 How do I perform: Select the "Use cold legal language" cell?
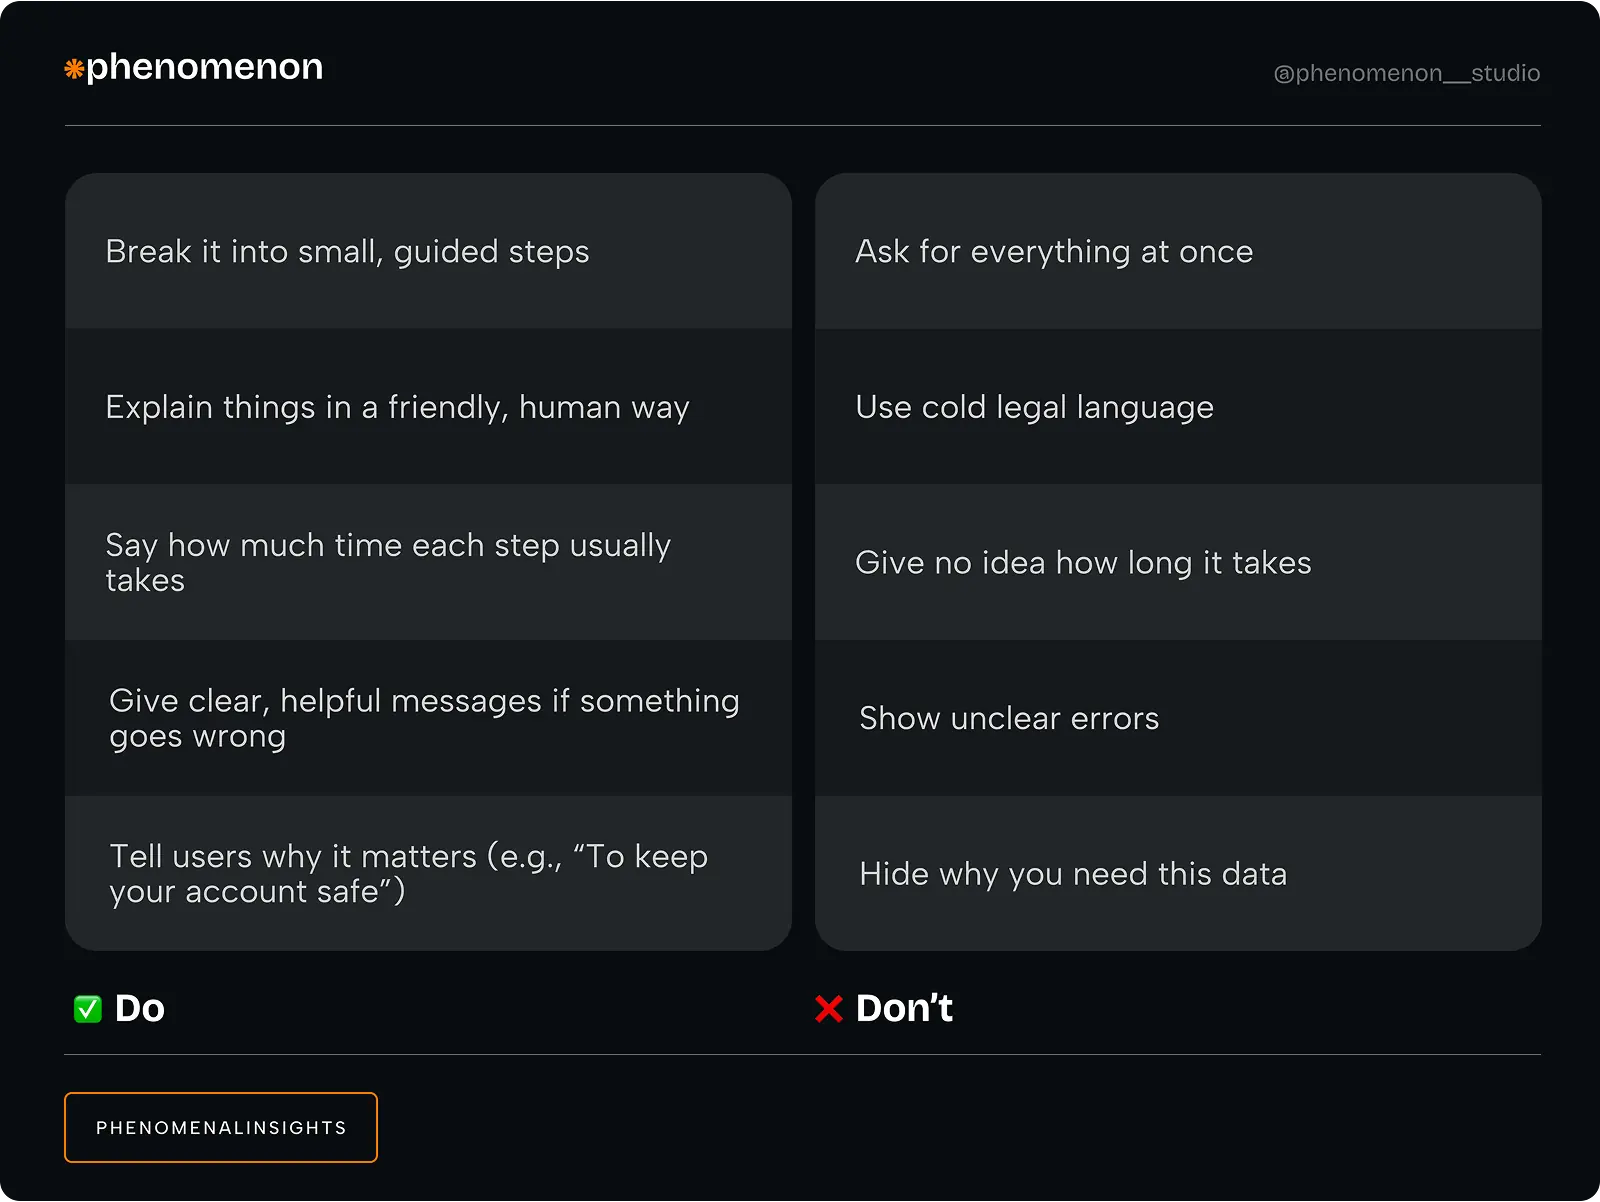point(1034,408)
